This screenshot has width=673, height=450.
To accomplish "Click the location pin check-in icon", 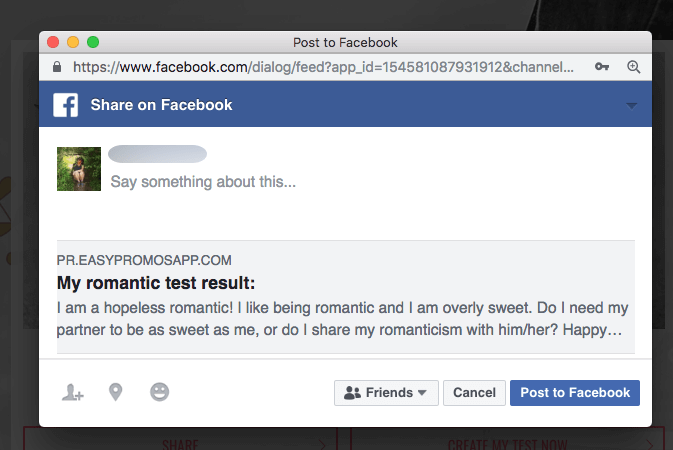I will [115, 392].
